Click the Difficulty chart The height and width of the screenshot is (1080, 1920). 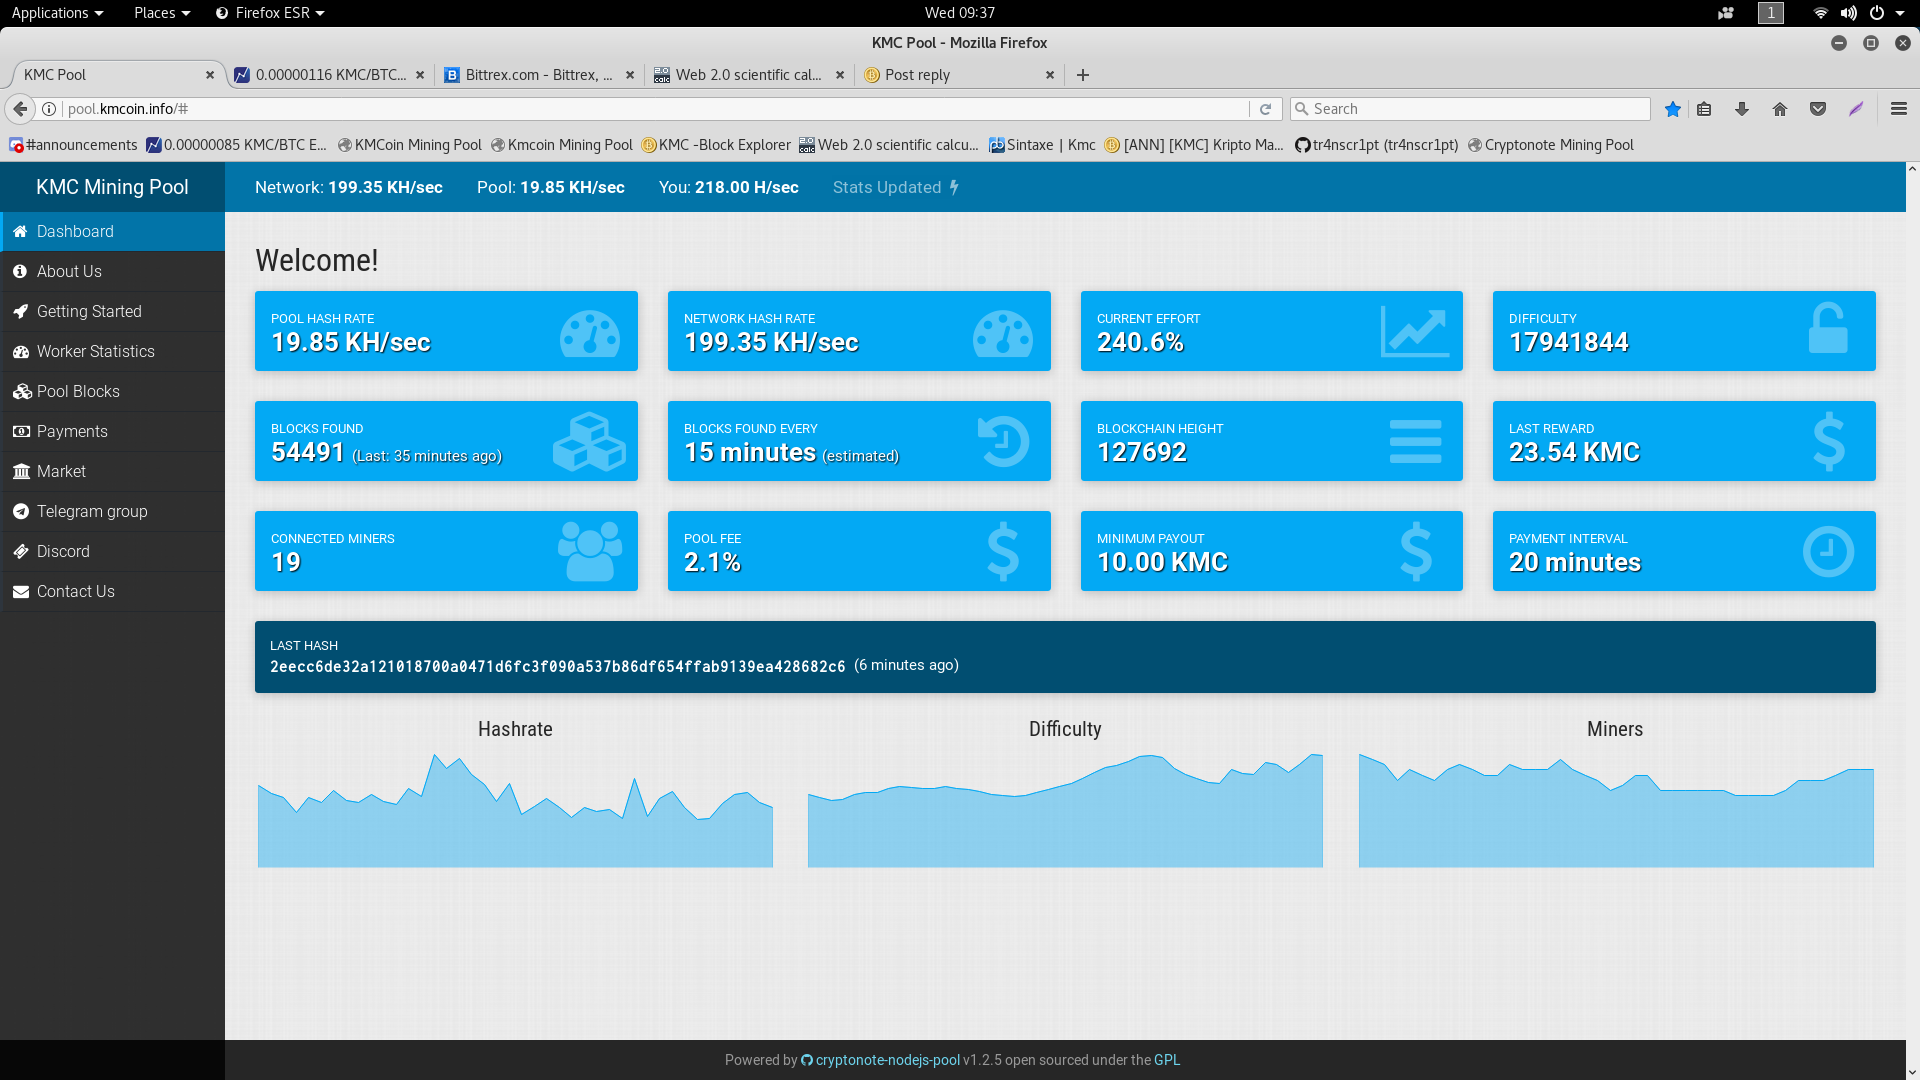pyautogui.click(x=1065, y=810)
